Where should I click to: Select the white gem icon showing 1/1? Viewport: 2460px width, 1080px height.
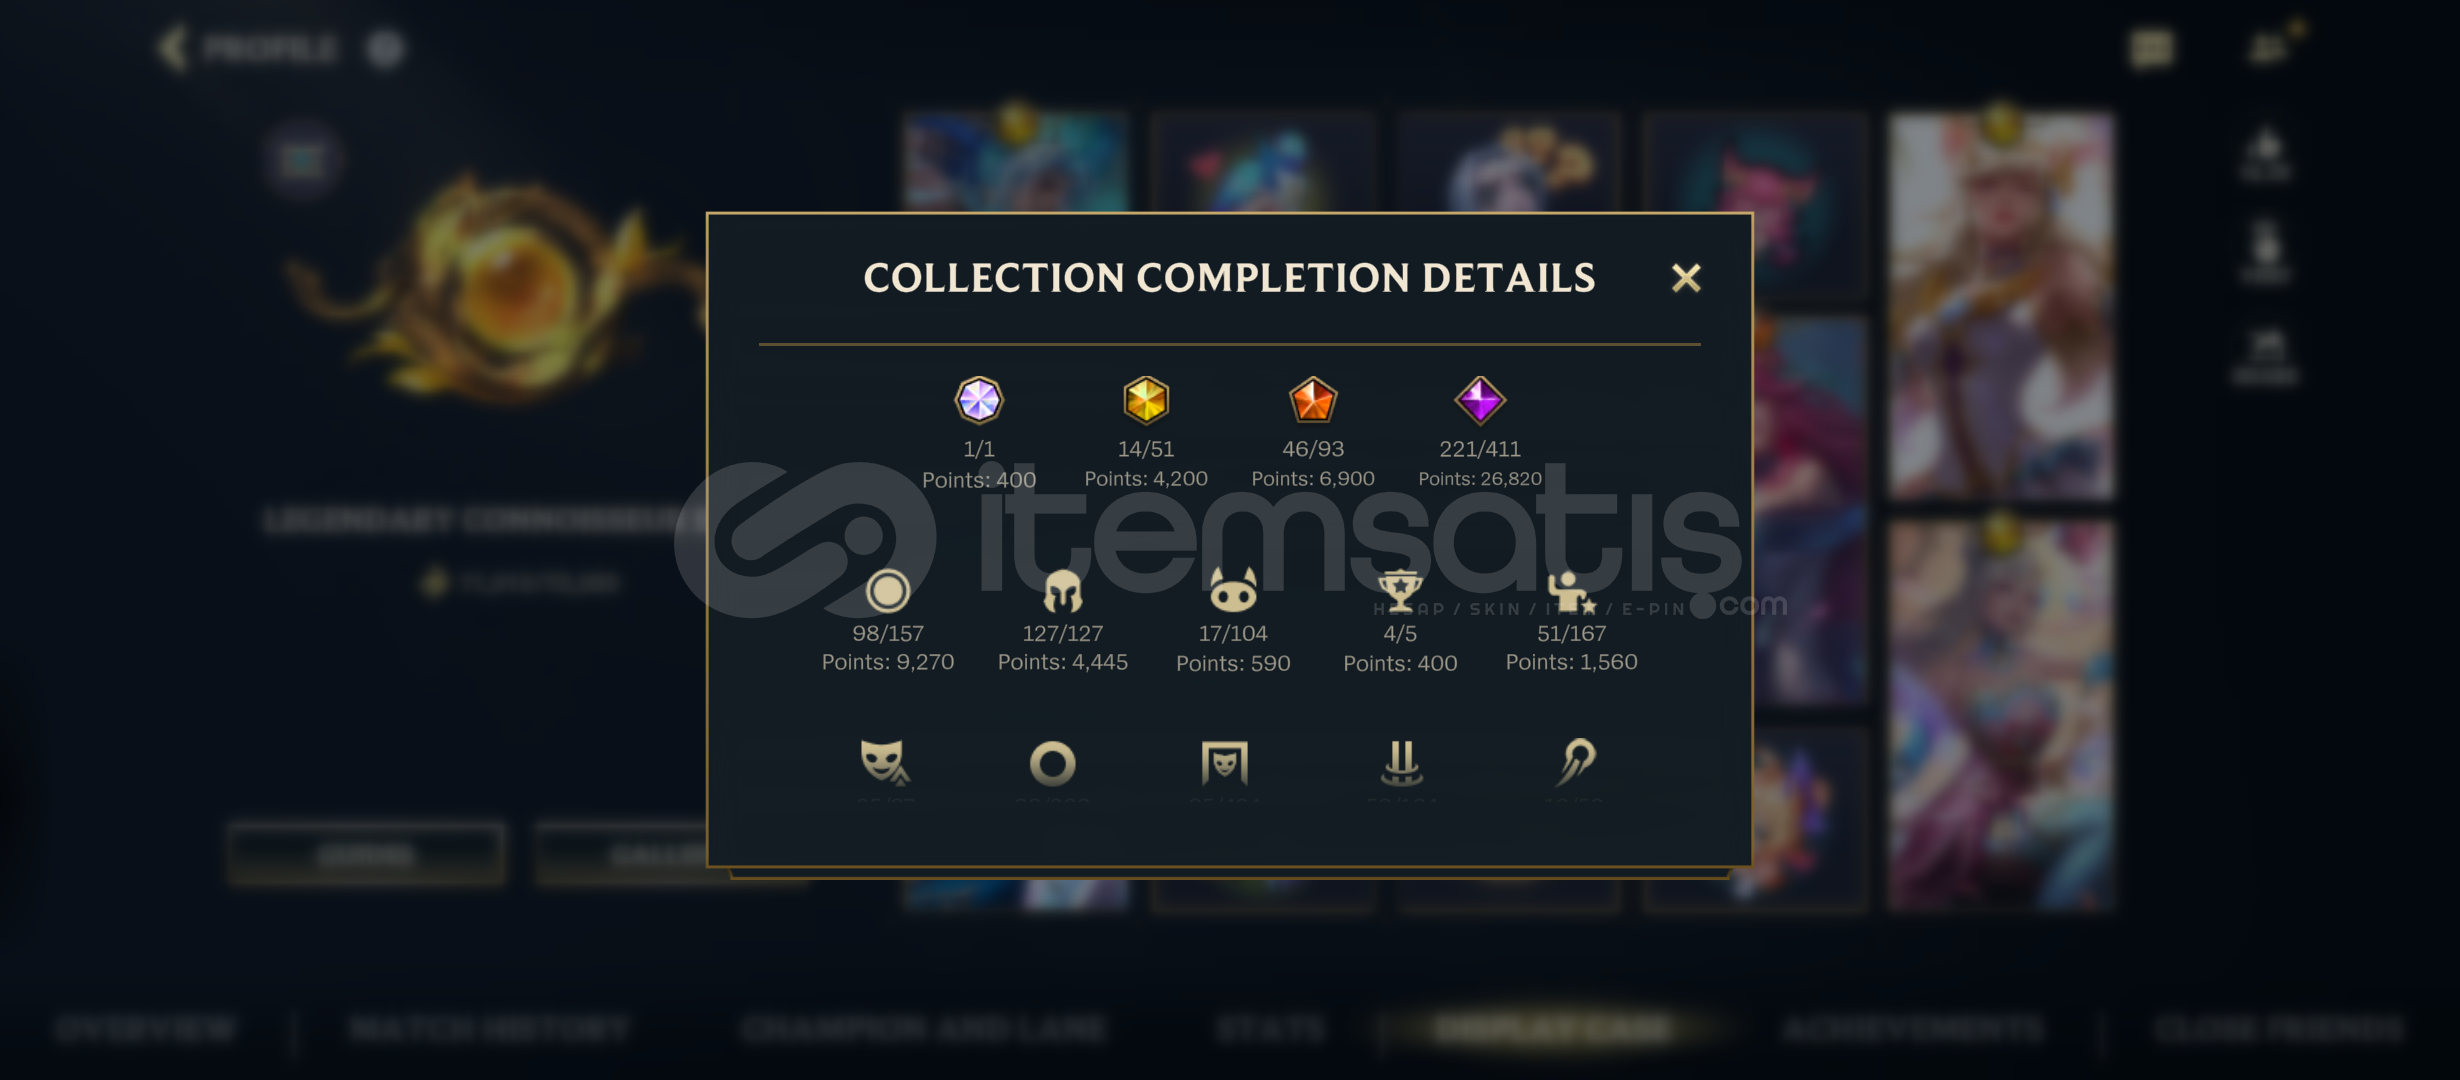(979, 400)
